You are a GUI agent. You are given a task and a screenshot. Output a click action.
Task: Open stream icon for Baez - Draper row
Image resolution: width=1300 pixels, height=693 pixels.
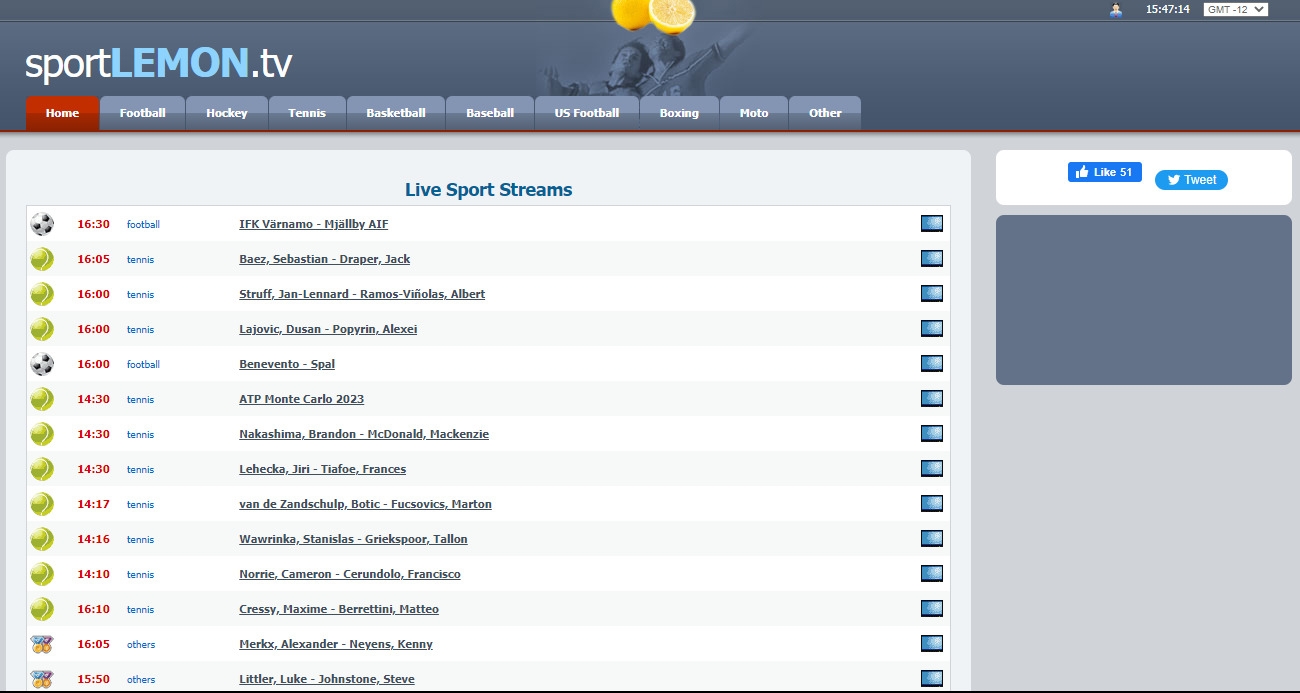931,258
